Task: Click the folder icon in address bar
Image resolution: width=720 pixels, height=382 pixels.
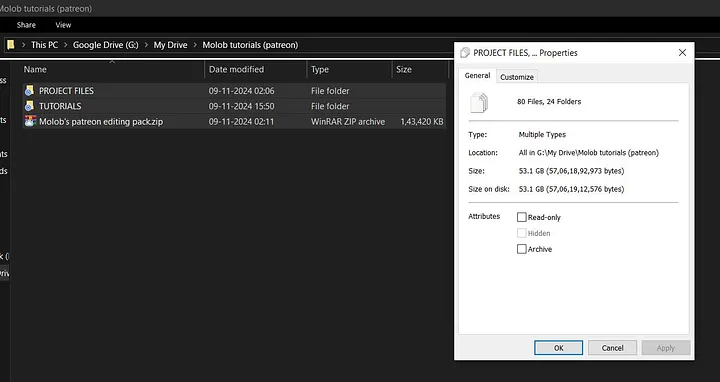Action: tap(11, 45)
